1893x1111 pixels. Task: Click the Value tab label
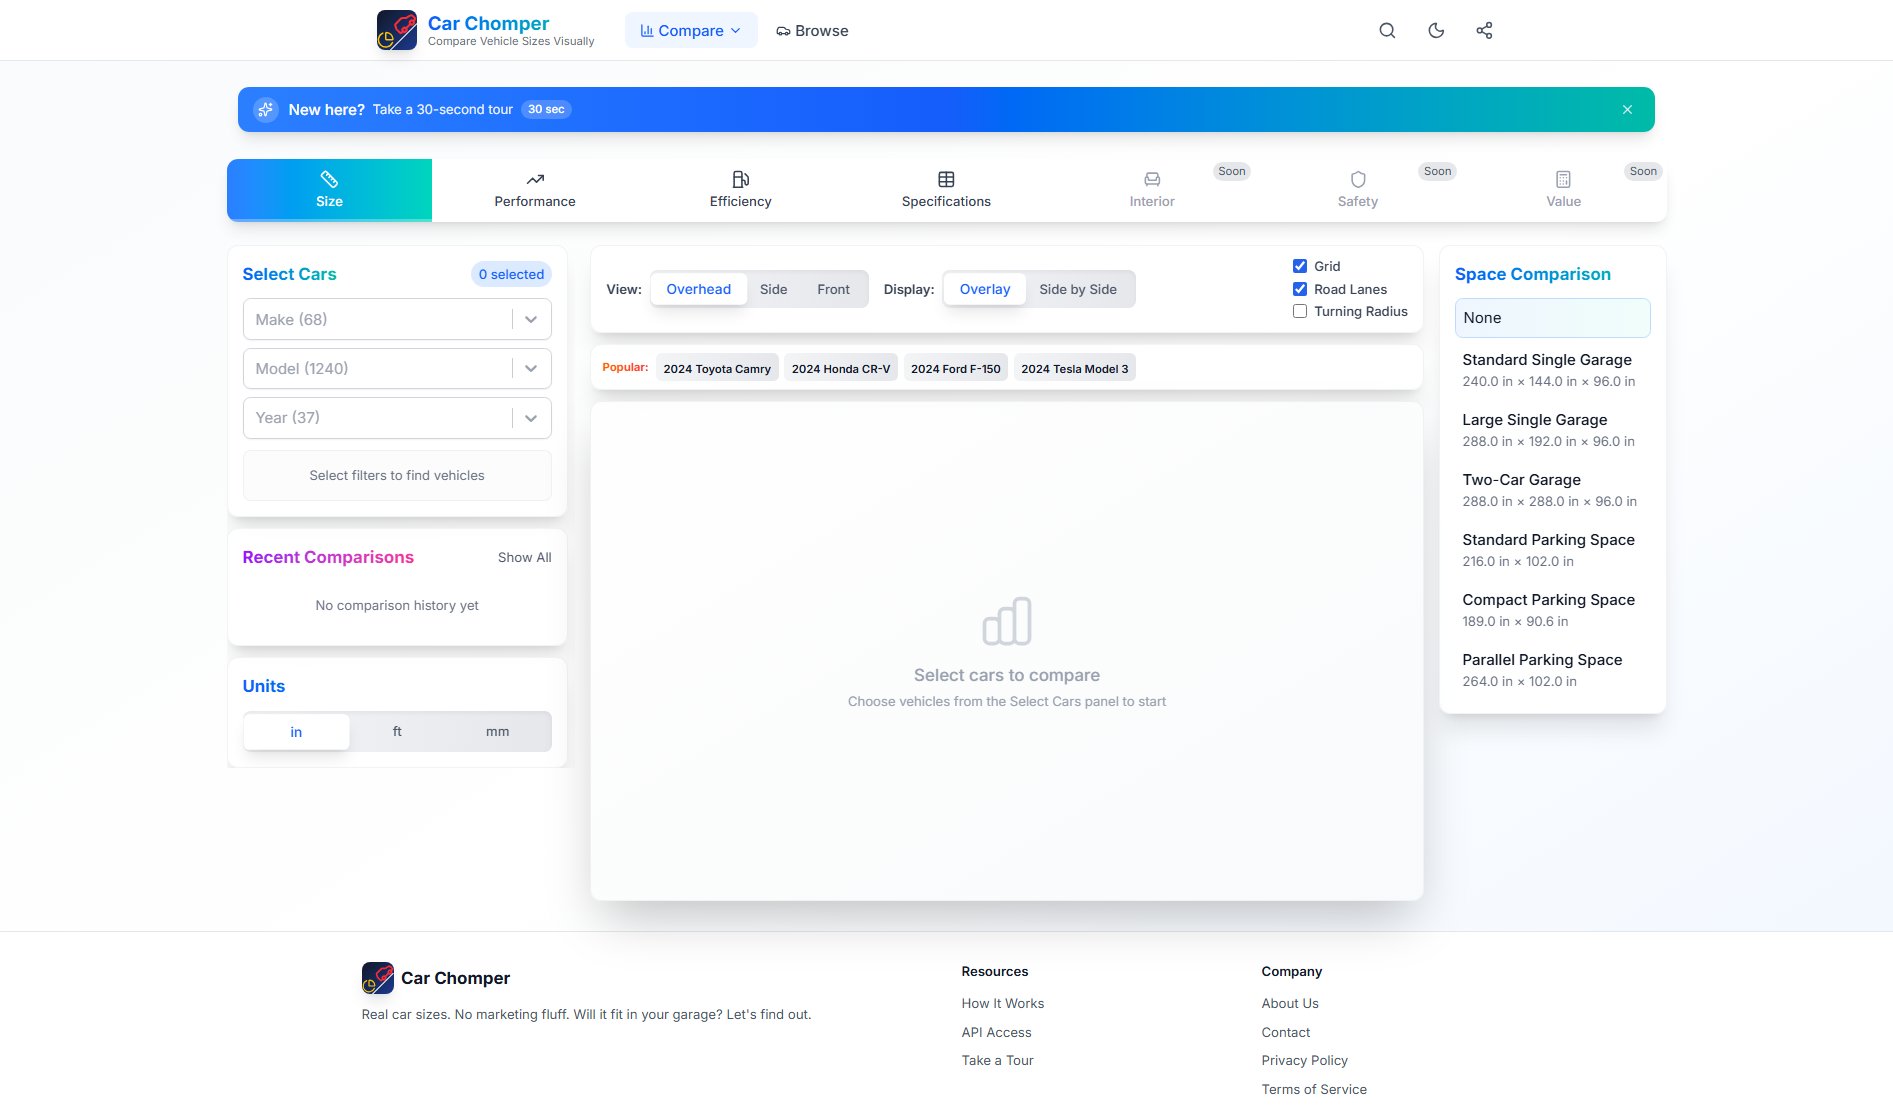[x=1564, y=202]
